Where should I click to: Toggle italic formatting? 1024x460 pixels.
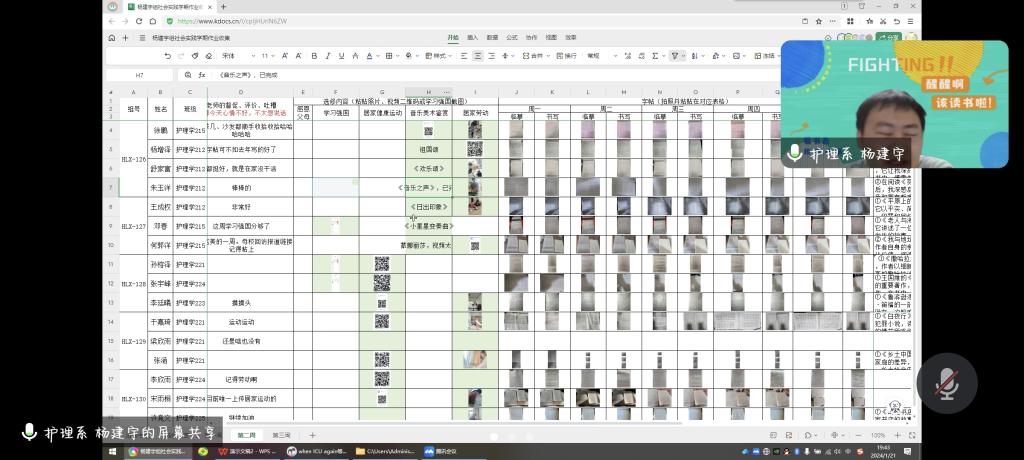click(327, 56)
